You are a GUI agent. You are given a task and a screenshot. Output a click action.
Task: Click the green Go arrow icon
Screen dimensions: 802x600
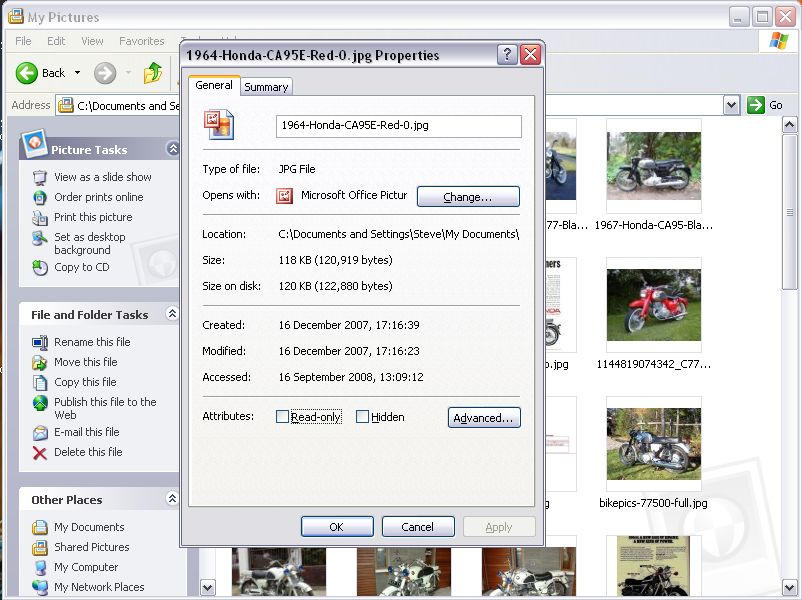[756, 105]
